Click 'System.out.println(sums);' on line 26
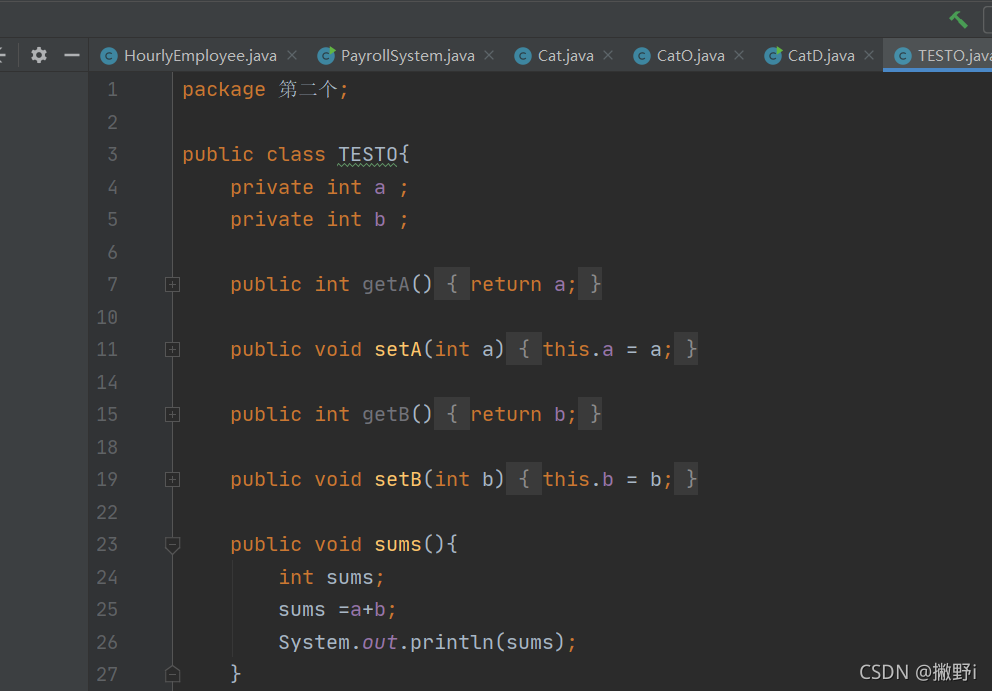 428,642
